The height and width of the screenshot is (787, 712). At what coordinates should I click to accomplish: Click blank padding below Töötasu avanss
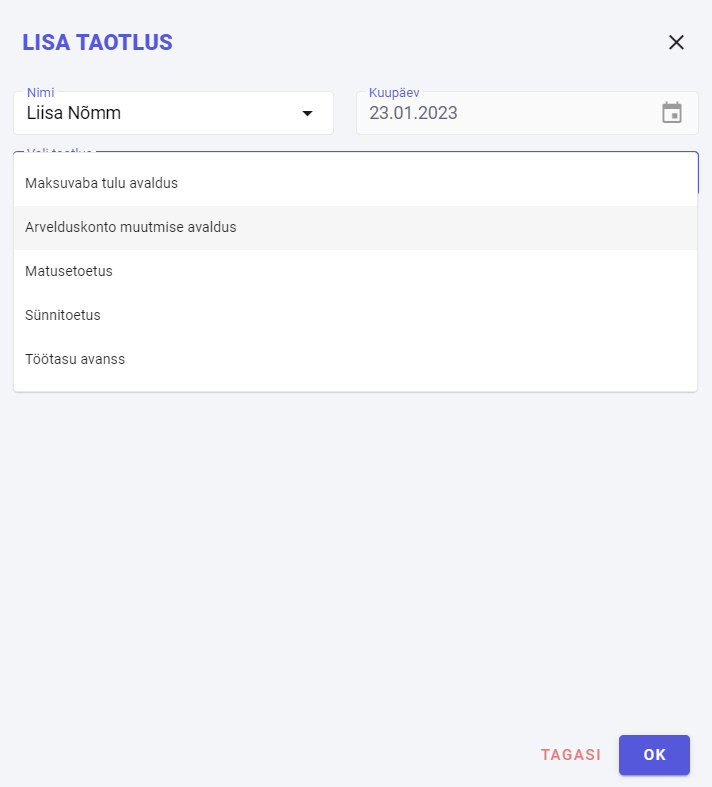(x=355, y=386)
